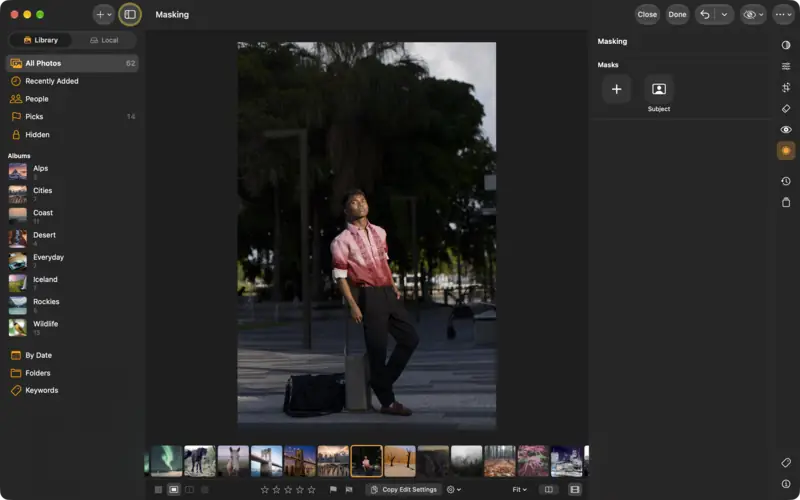The width and height of the screenshot is (800, 500).
Task: Click the Done button
Action: (677, 15)
